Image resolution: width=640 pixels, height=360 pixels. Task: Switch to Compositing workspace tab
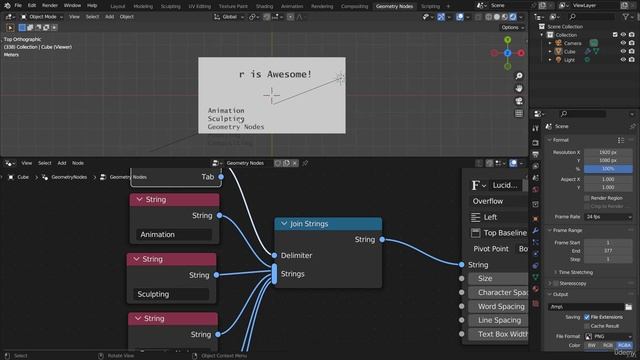[354, 6]
